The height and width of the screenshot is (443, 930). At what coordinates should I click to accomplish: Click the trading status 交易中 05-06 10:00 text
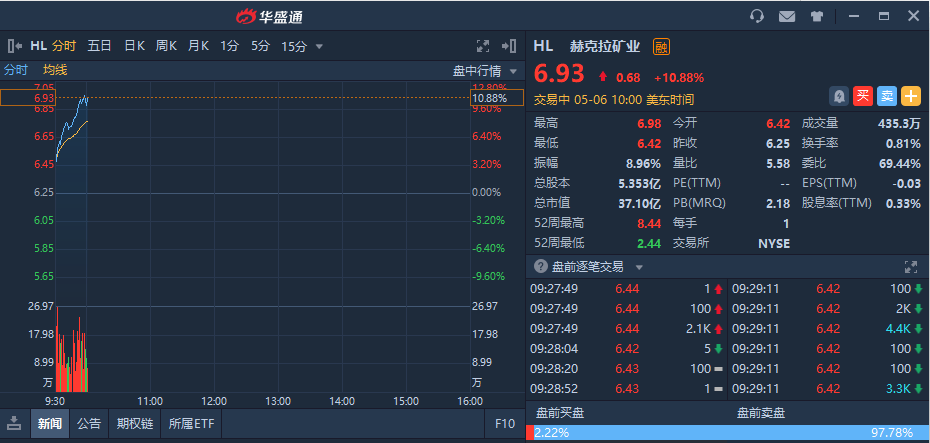point(614,100)
